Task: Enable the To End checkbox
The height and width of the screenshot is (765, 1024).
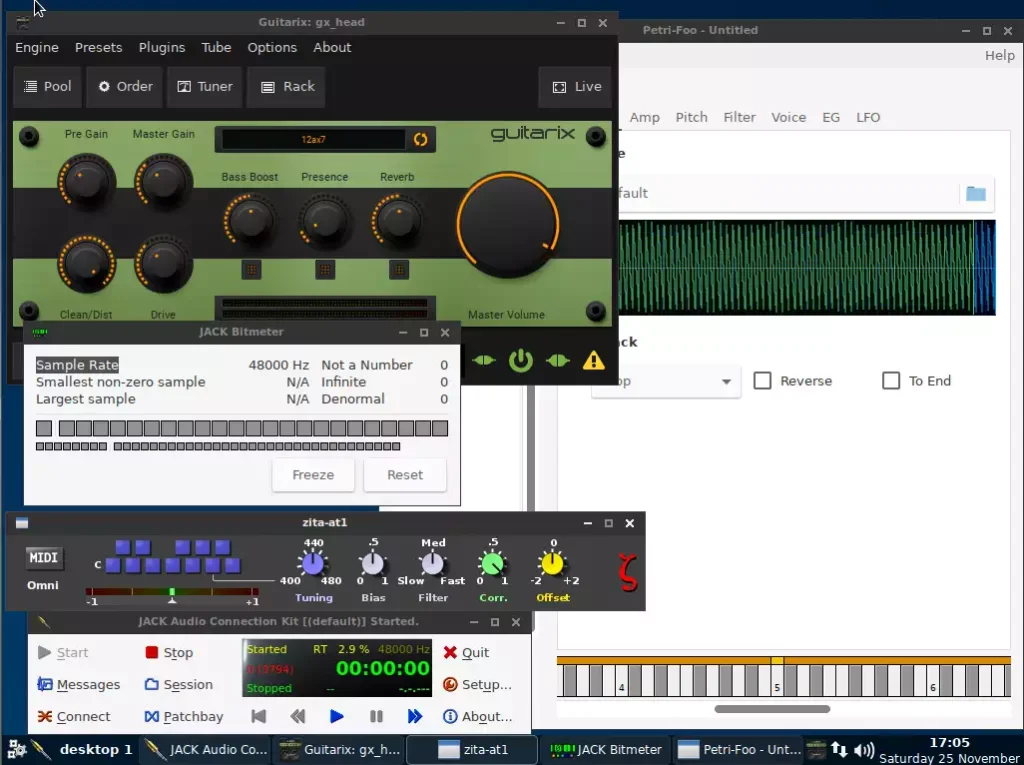Action: click(891, 381)
